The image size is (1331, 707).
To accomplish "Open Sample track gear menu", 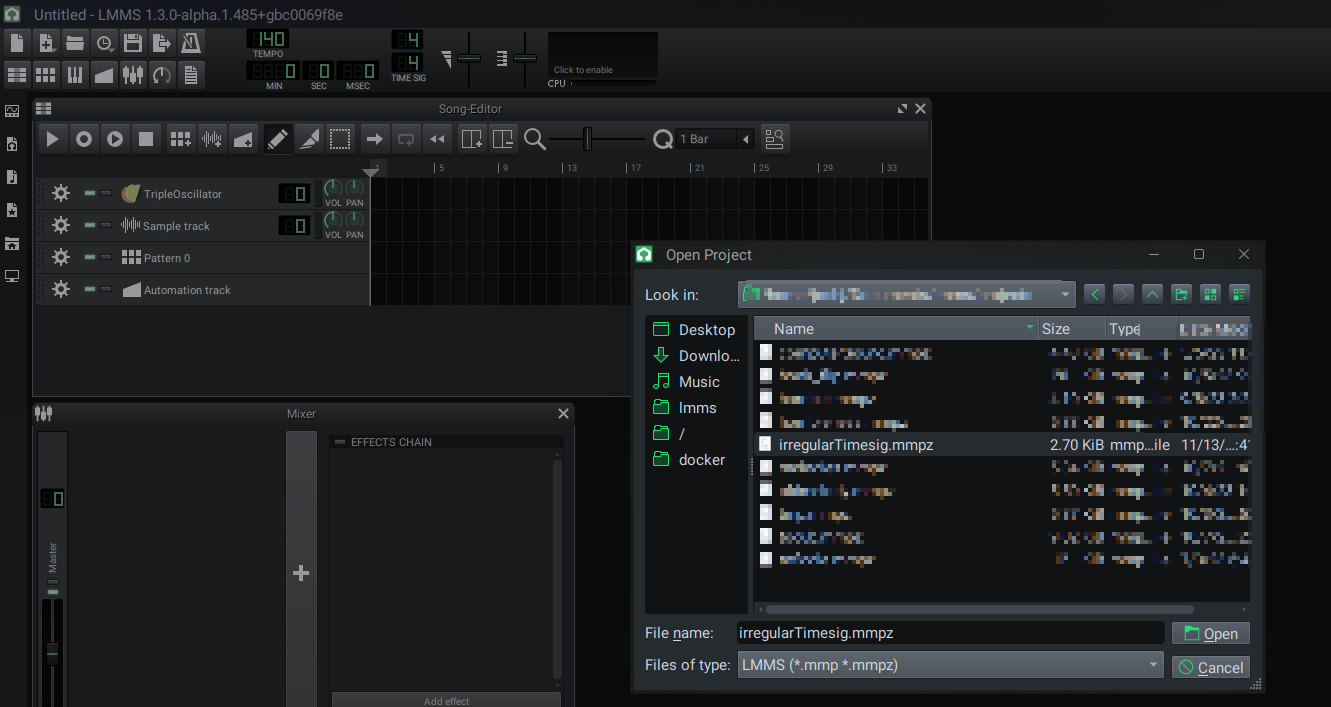I will click(61, 225).
